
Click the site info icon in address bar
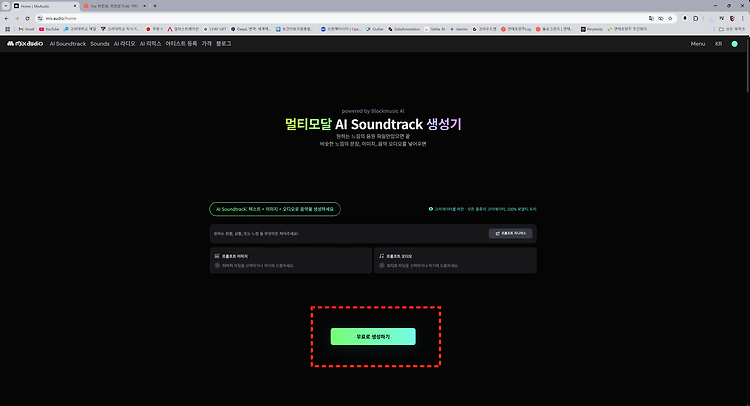(x=41, y=18)
